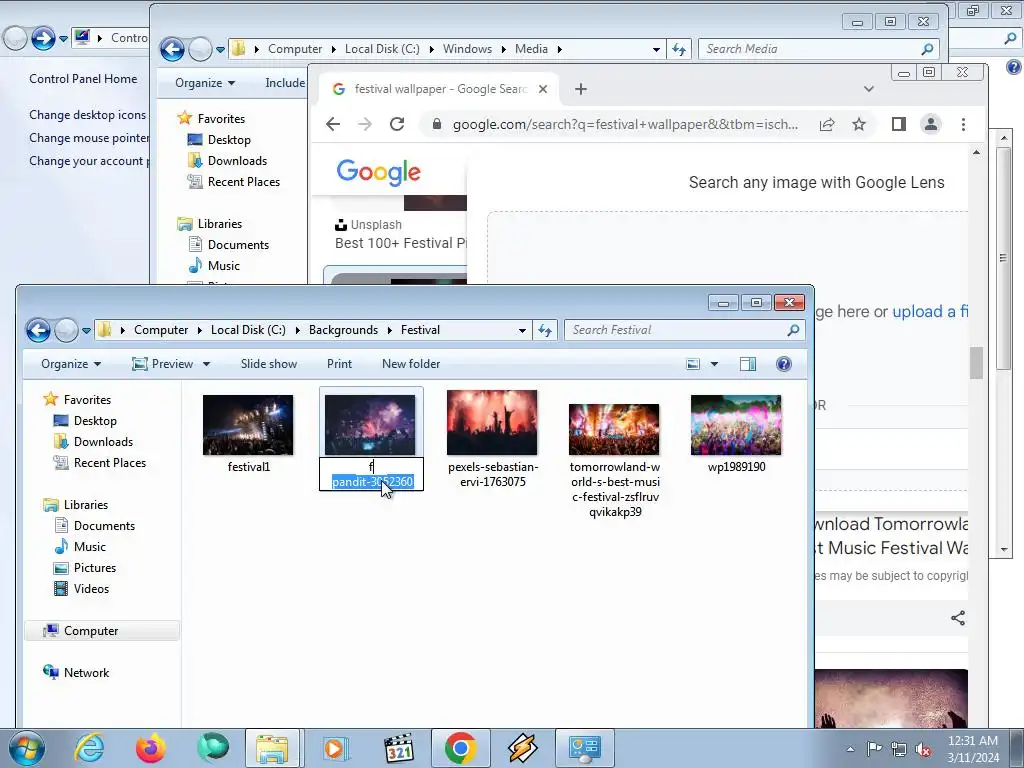Refresh the Festival folder address bar
Viewport: 1024px width, 768px height.
pyautogui.click(x=545, y=330)
